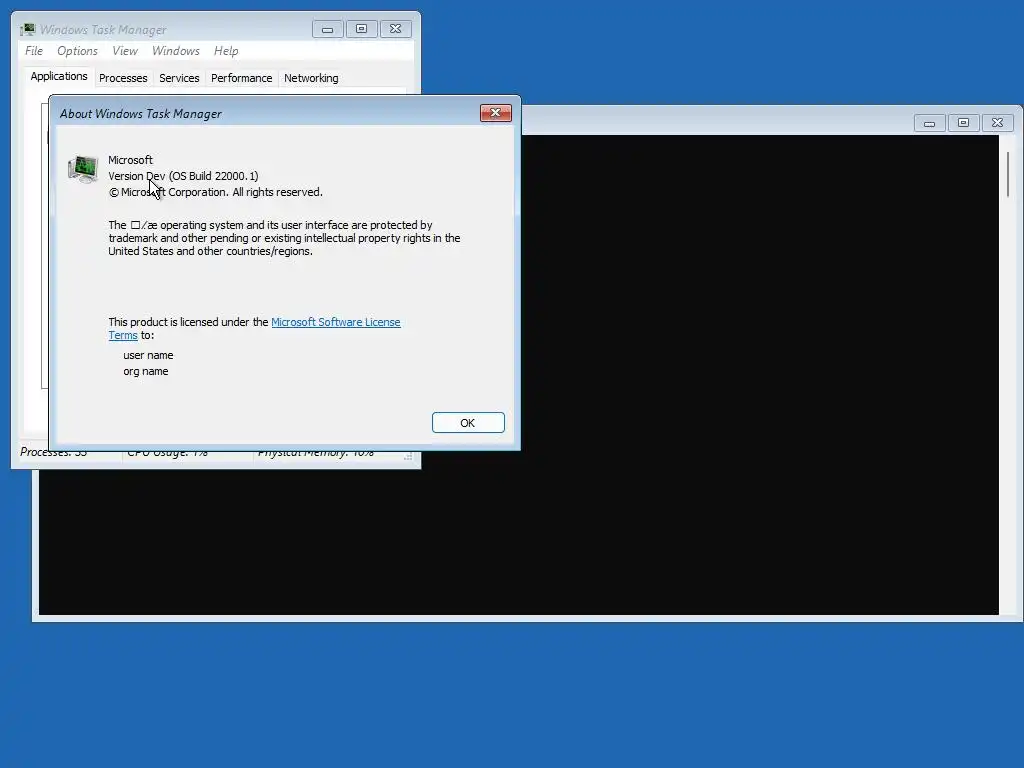
Task: Click the console window vertical scrollbar
Action: (1008, 174)
